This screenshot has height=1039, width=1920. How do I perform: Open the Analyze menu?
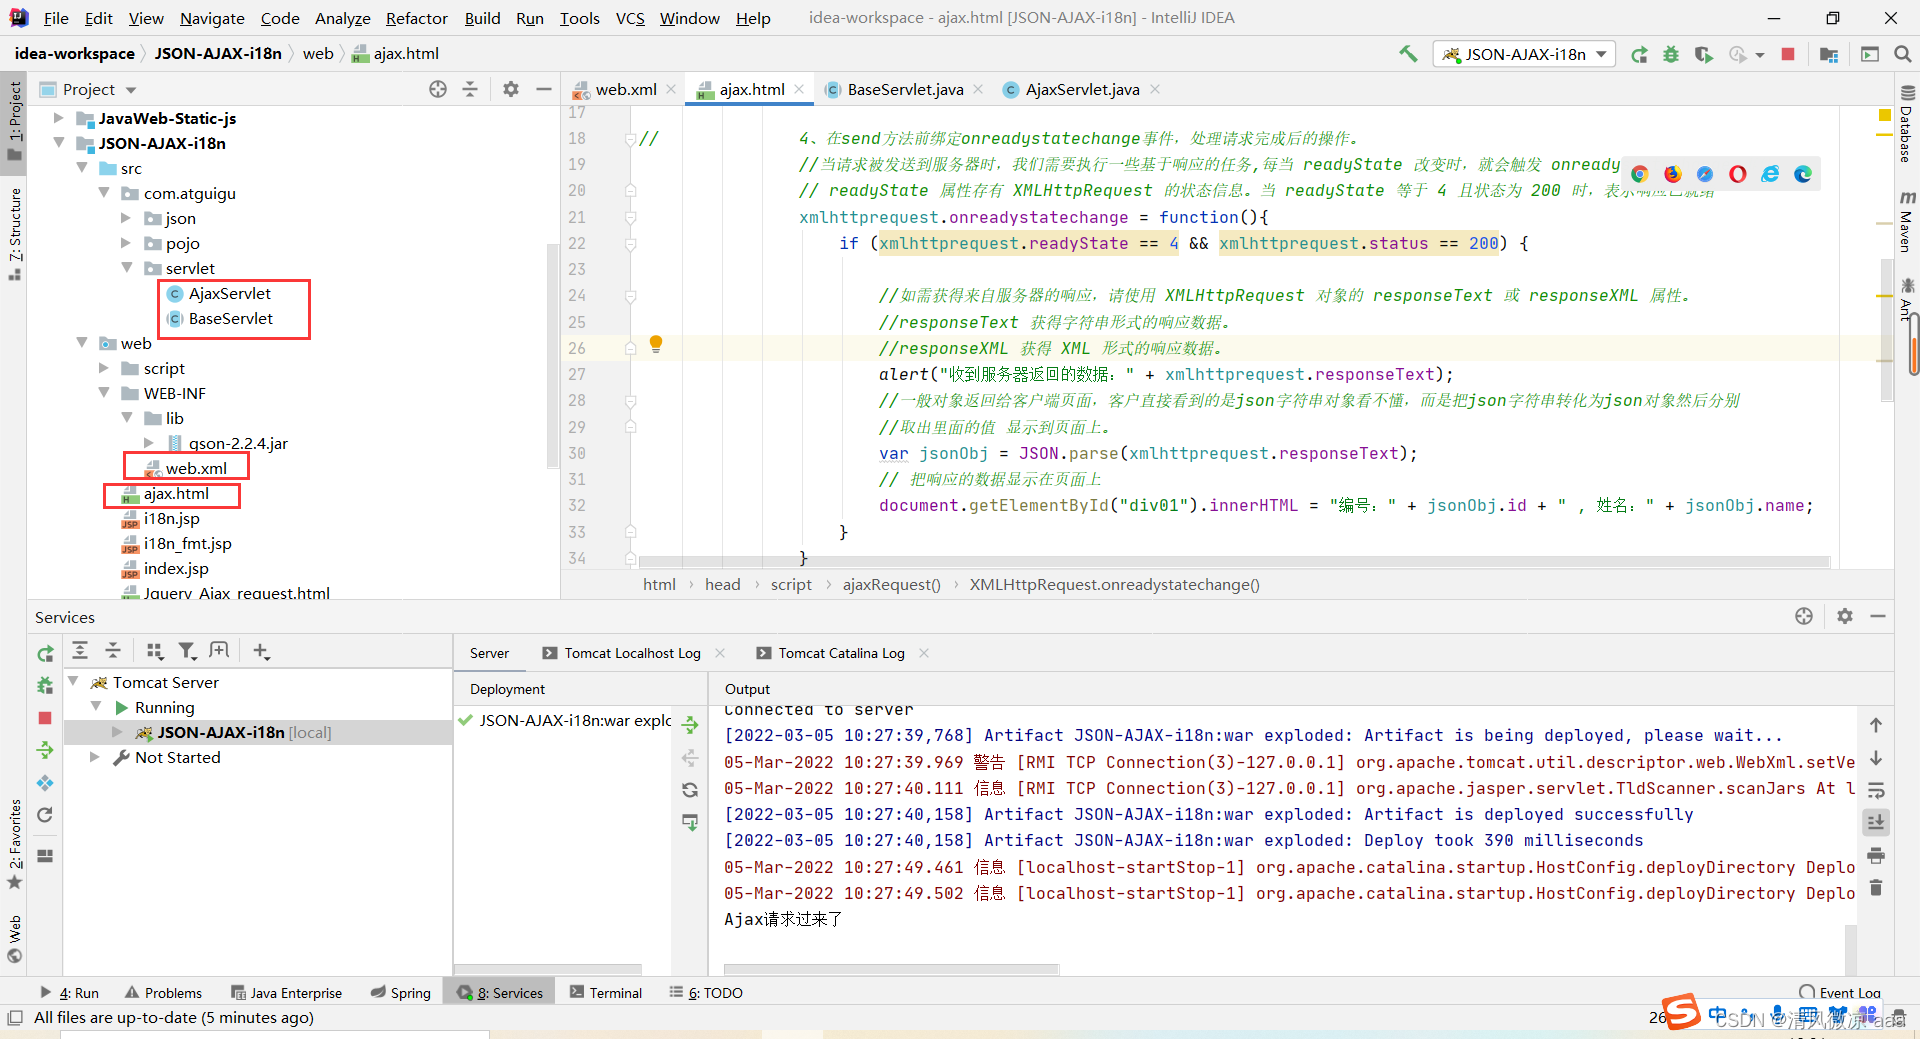tap(342, 18)
